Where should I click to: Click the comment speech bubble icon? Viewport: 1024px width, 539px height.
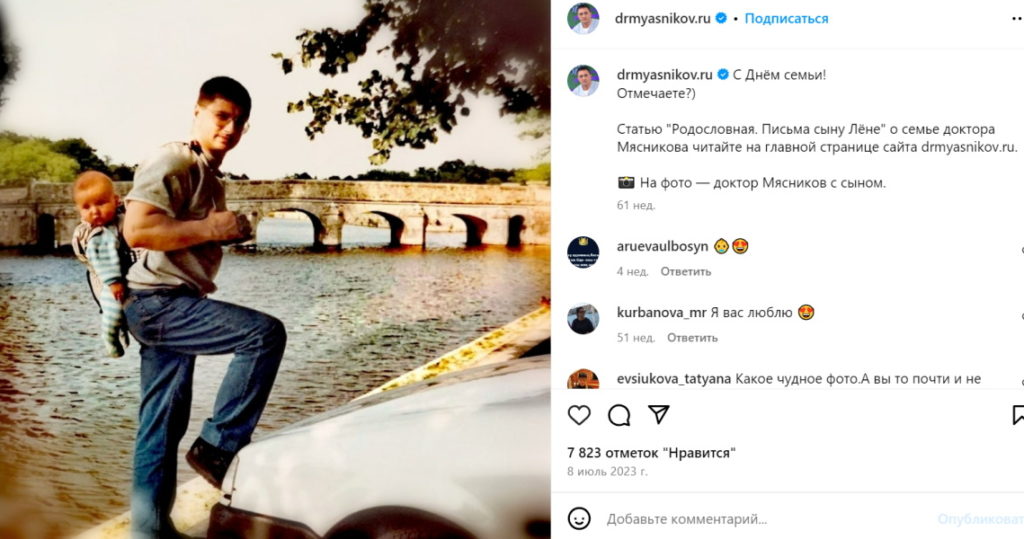pyautogui.click(x=619, y=415)
